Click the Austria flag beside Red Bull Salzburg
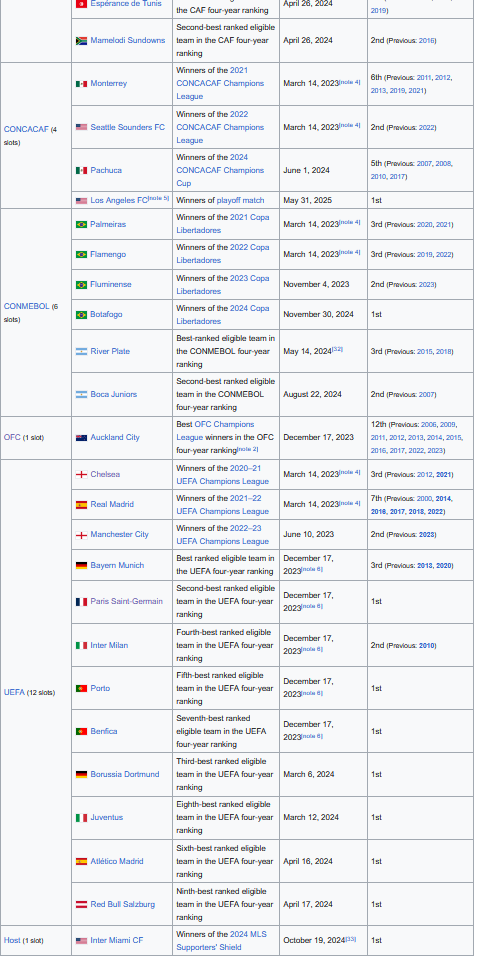Viewport: 477px width, 957px height. 81,905
